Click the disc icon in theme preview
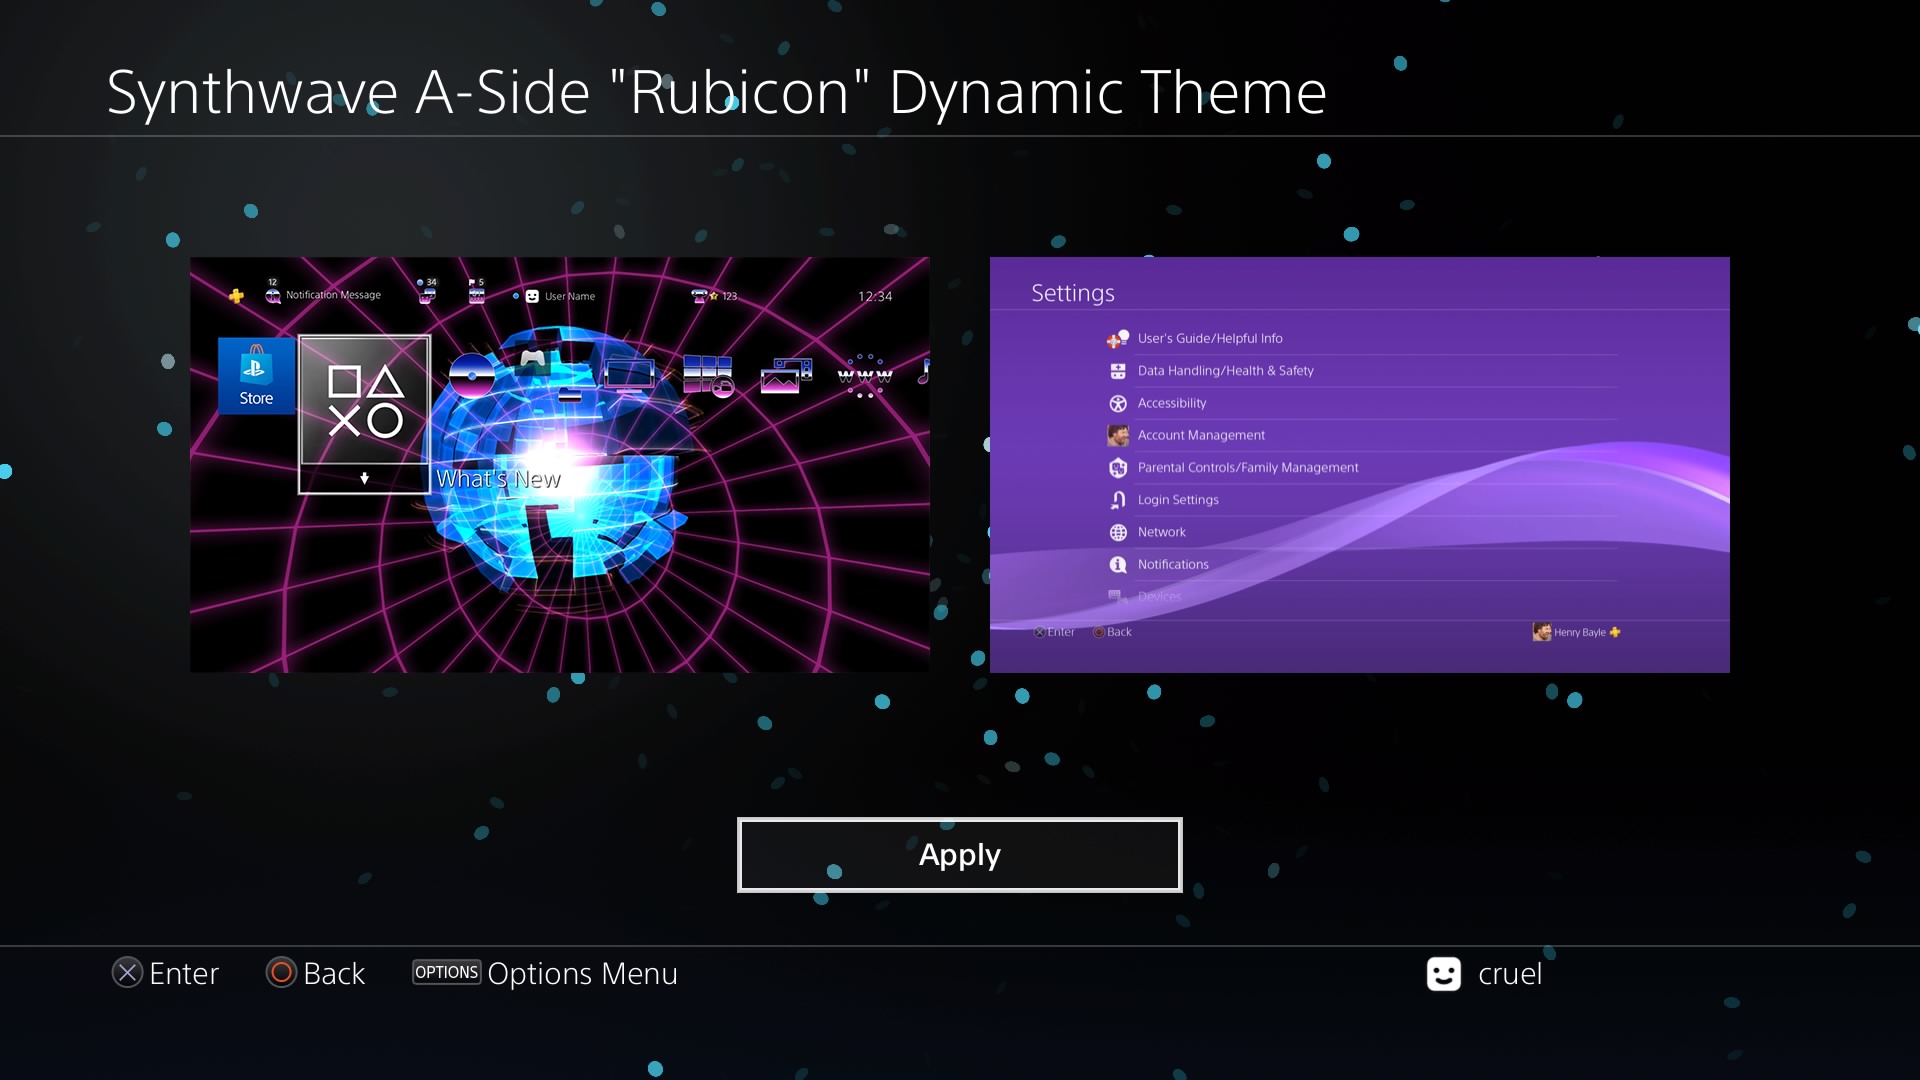The image size is (1920, 1080). (472, 376)
